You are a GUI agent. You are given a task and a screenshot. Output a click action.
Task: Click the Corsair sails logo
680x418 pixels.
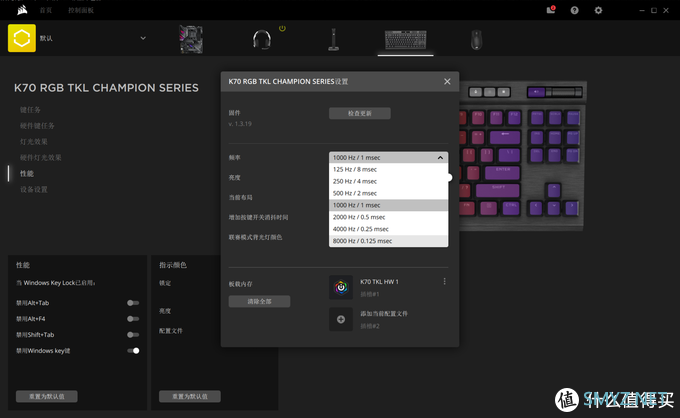(22, 10)
